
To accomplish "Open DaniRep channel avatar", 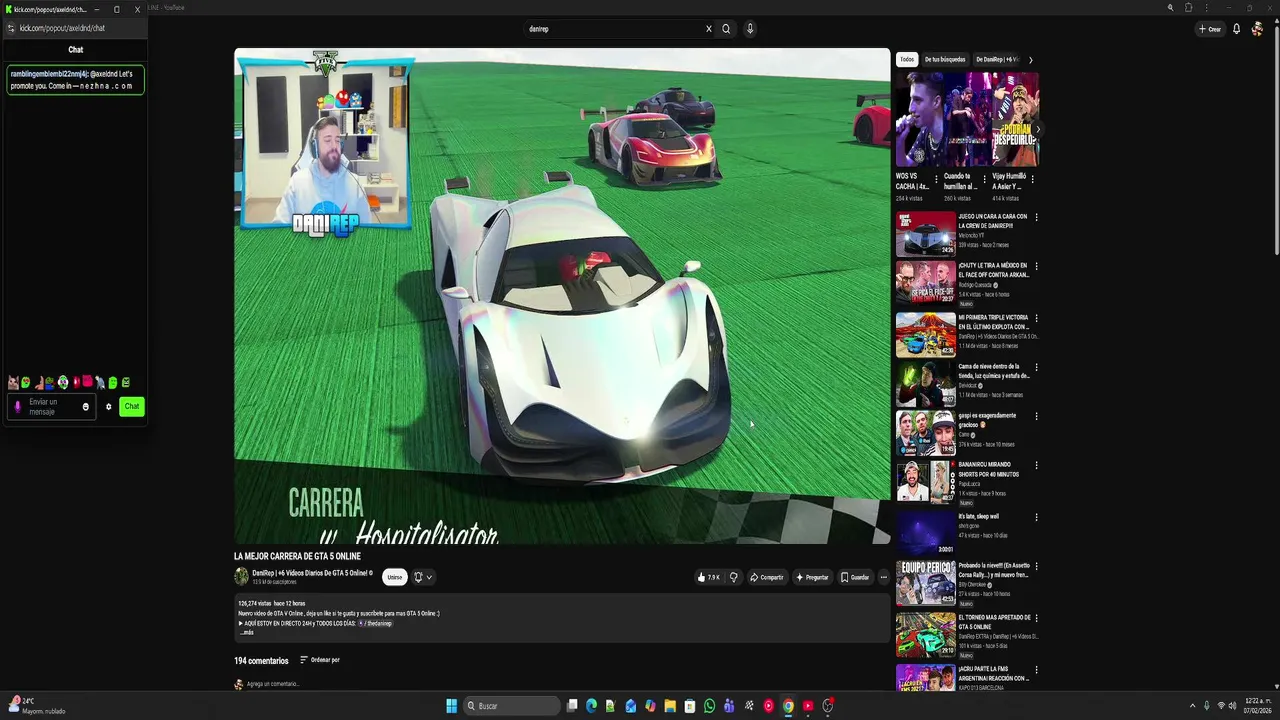I will pos(241,576).
